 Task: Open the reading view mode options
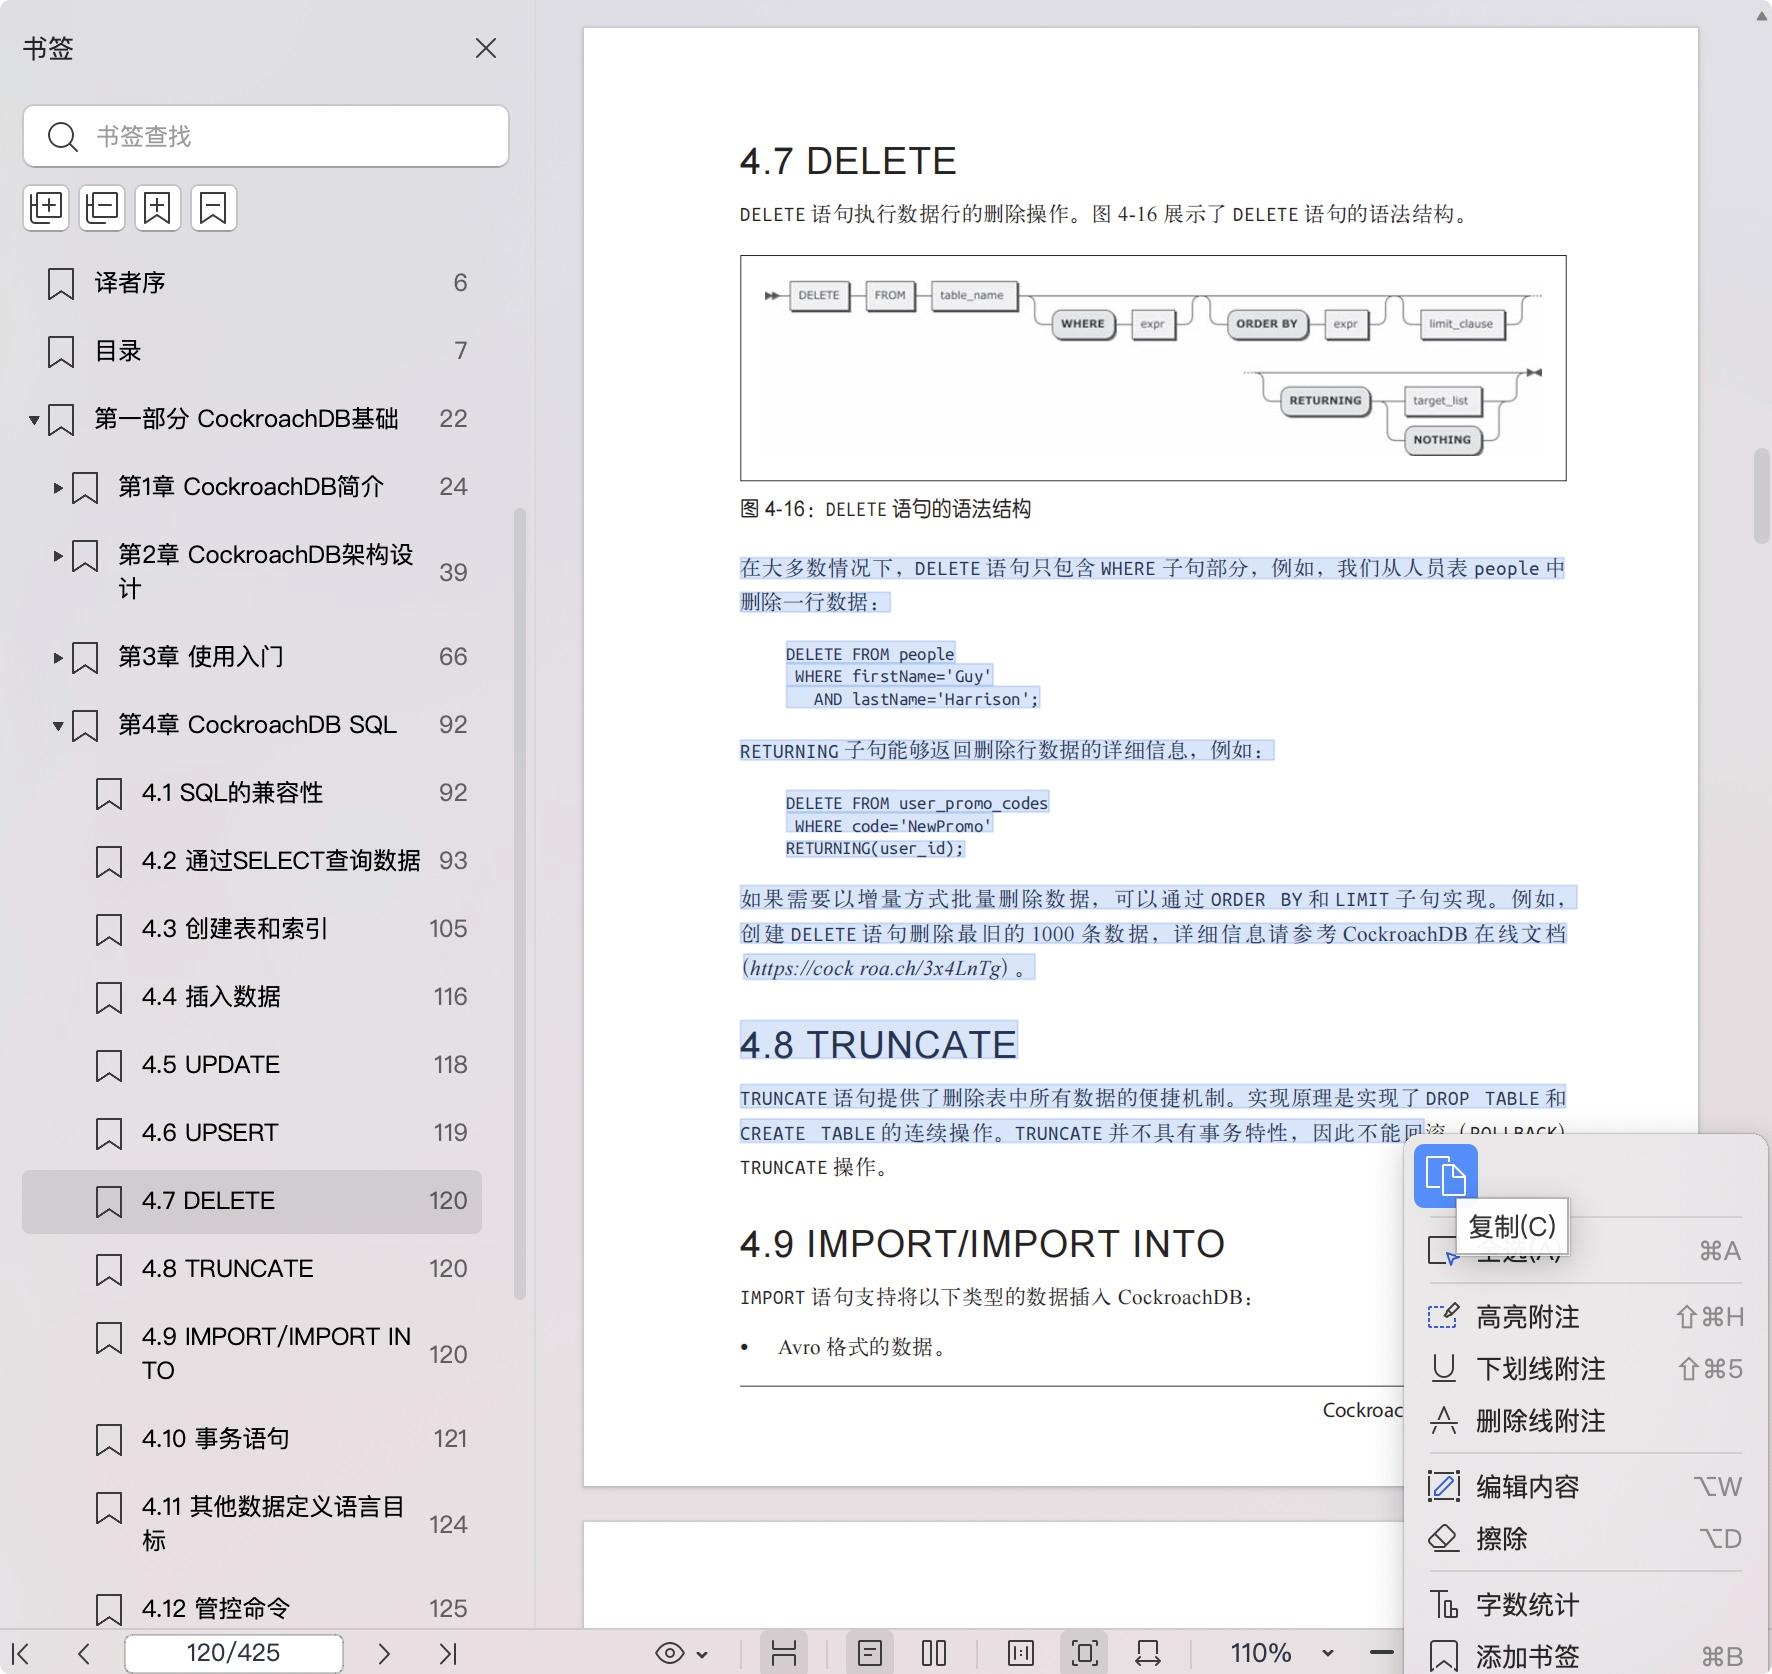click(785, 1653)
